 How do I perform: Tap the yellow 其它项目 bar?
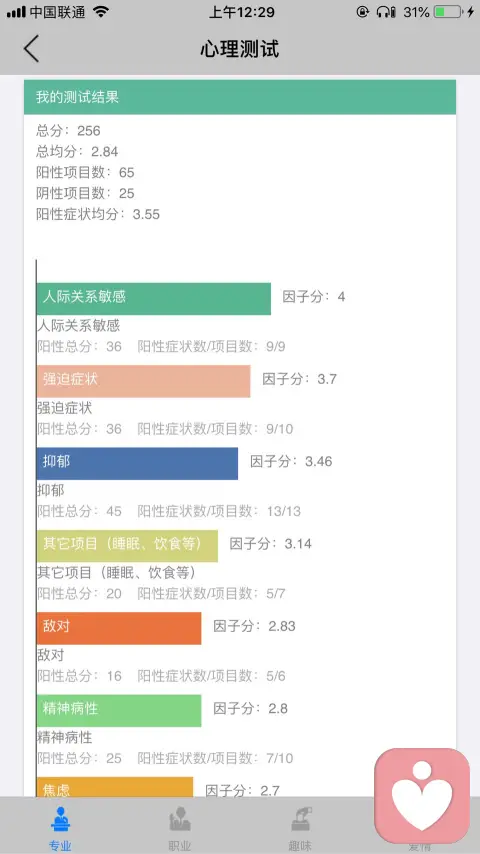tap(127, 546)
